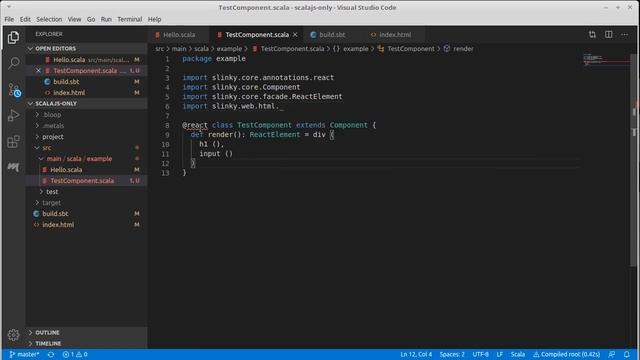
Task: Open the Extensions view
Action: 13,142
